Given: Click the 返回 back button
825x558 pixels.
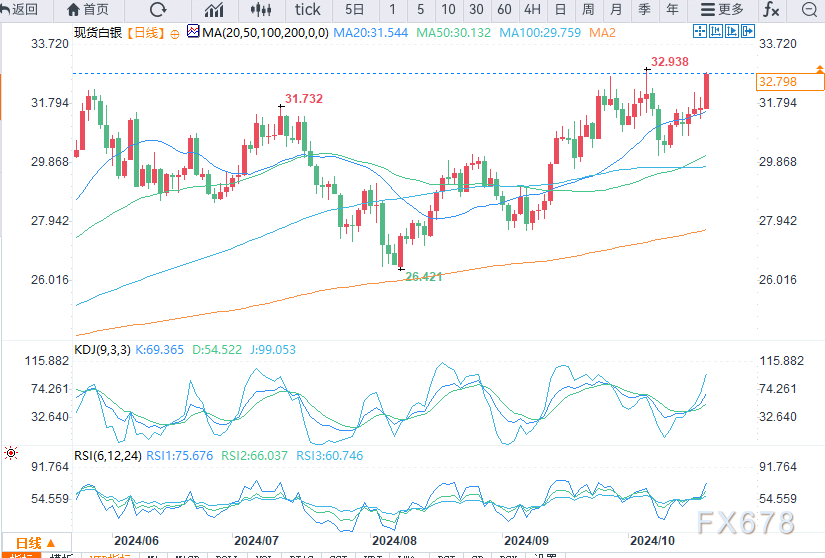Looking at the screenshot, I should 20,10.
